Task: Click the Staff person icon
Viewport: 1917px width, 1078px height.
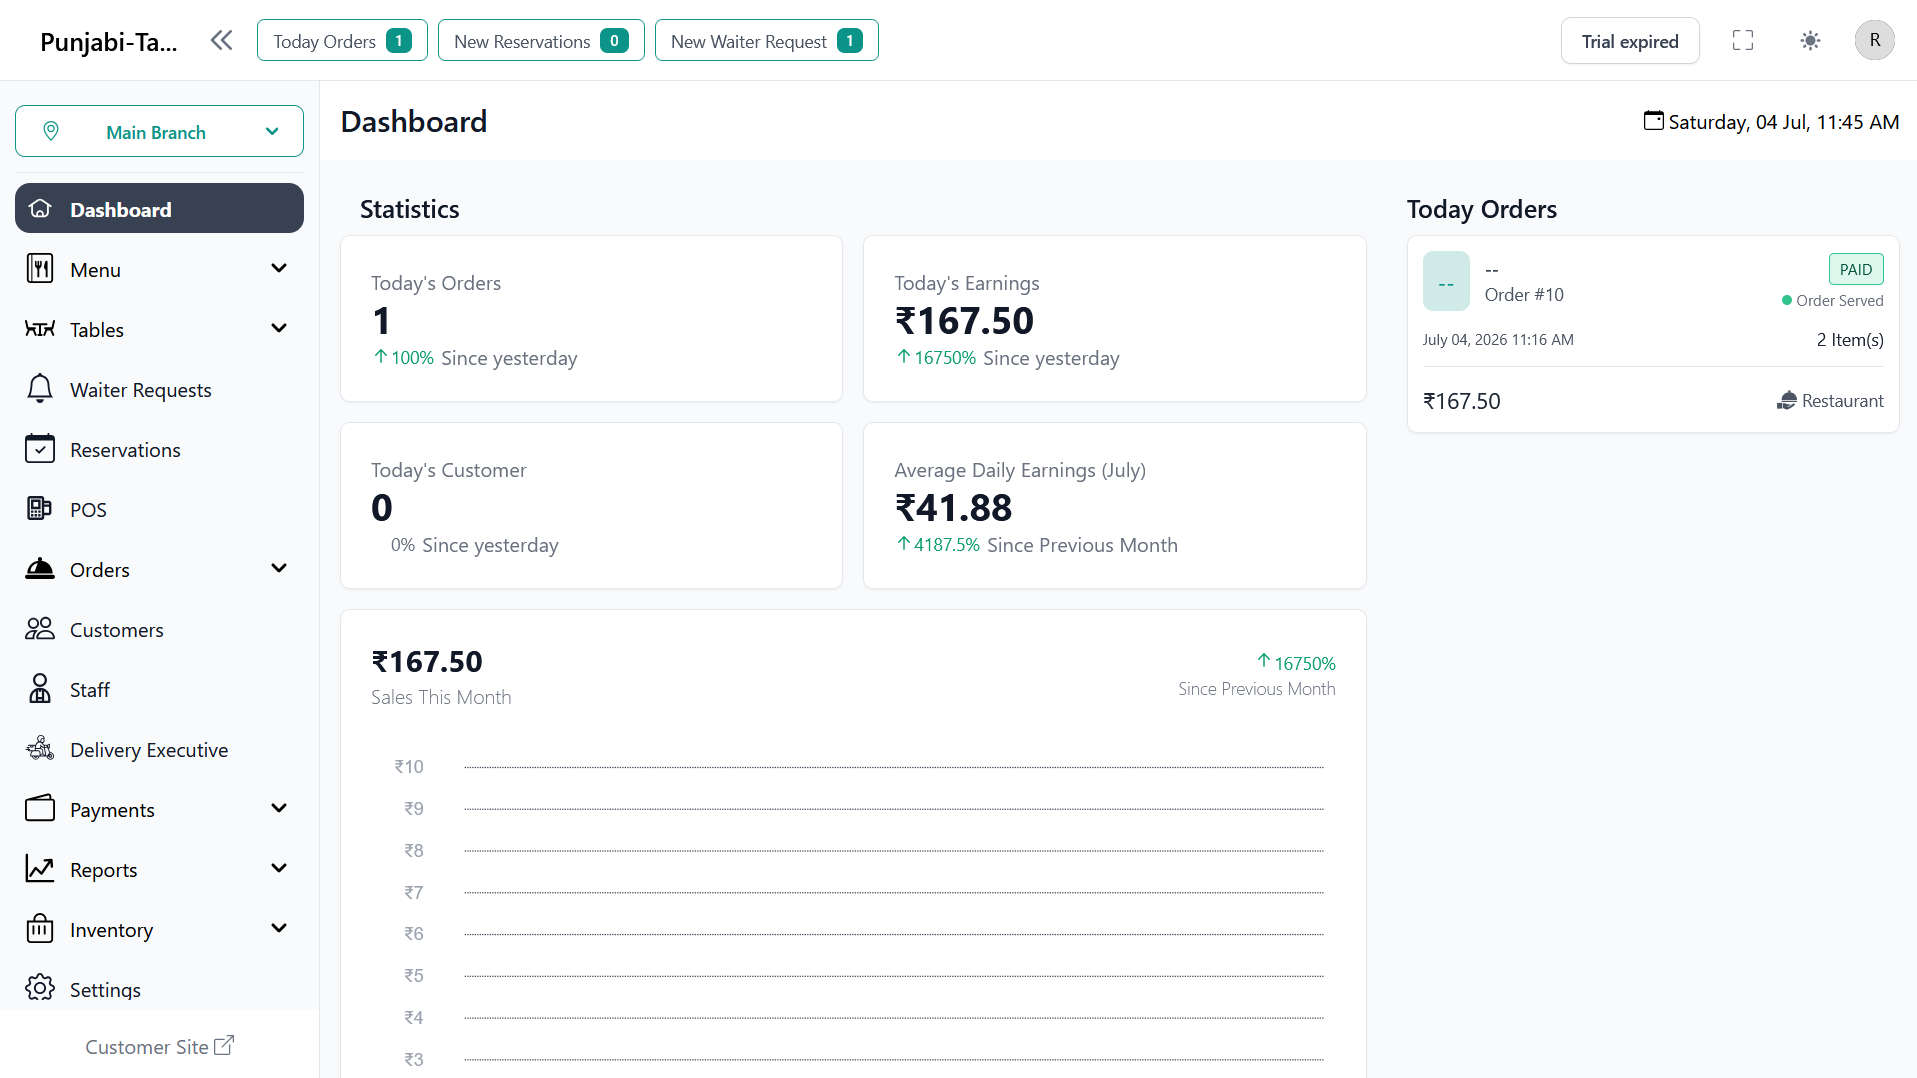Action: click(x=40, y=689)
